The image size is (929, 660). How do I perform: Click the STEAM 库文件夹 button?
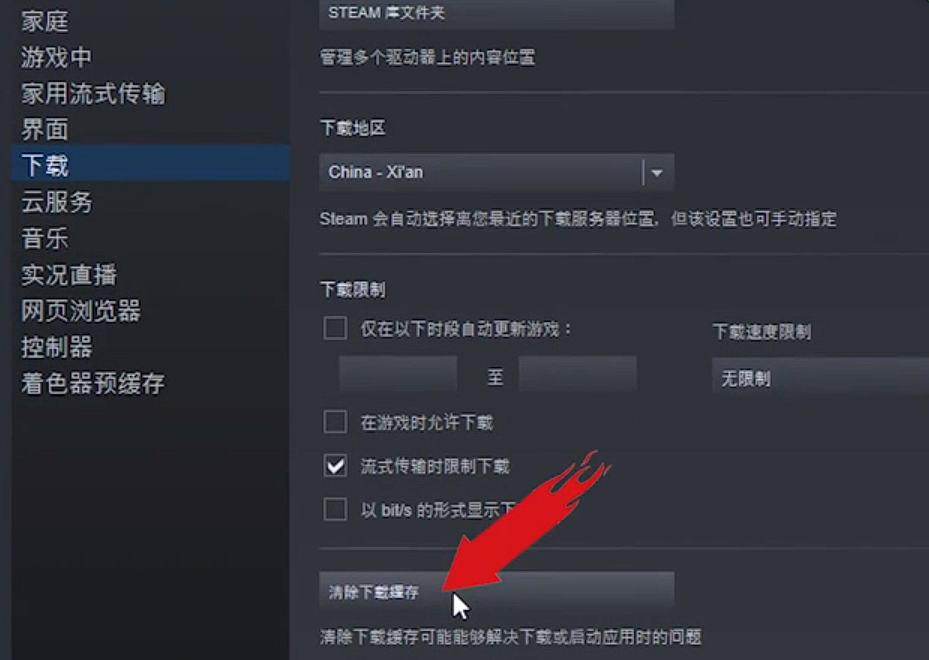click(x=496, y=13)
